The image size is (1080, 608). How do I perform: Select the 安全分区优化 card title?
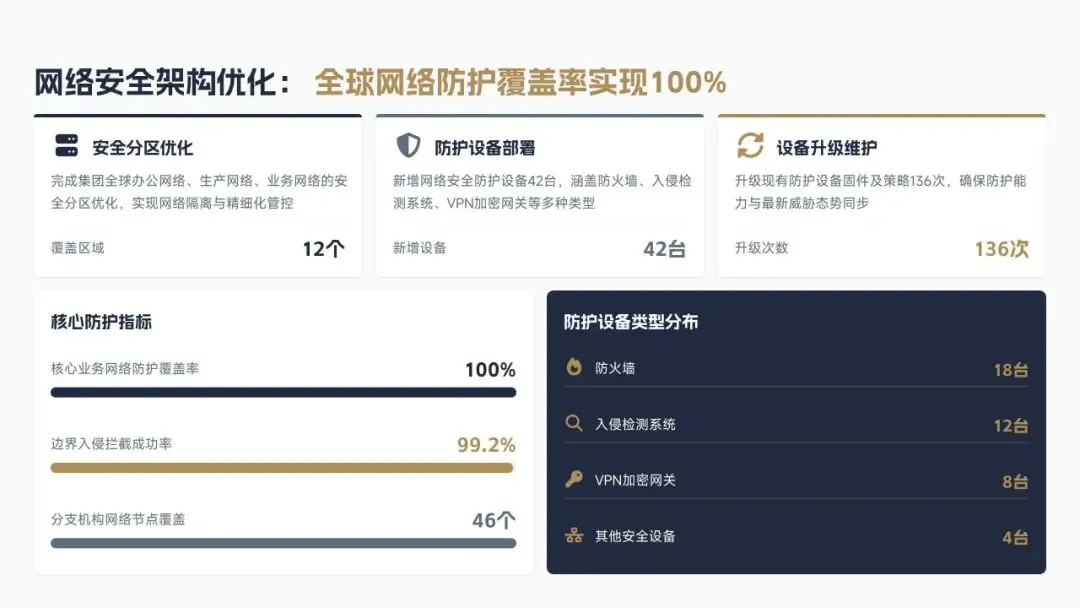coord(143,148)
